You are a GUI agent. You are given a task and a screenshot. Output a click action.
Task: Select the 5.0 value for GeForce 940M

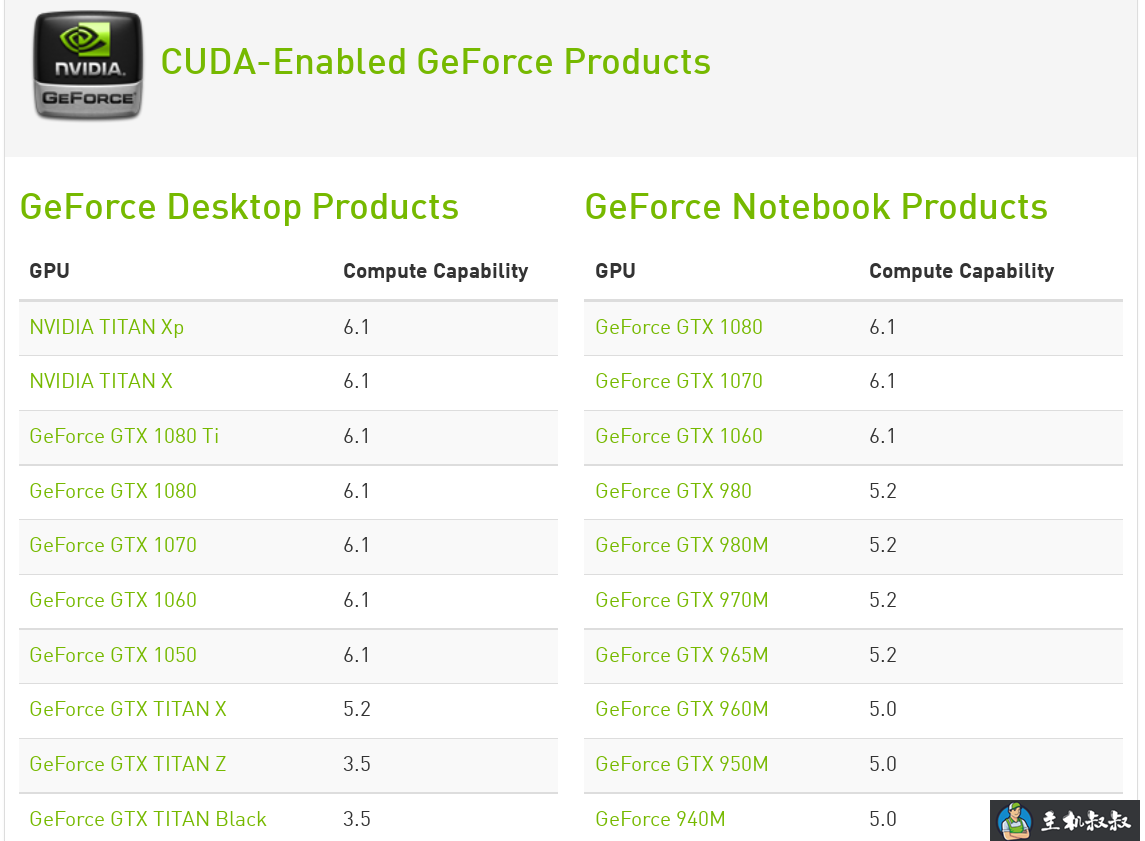pyautogui.click(x=883, y=819)
